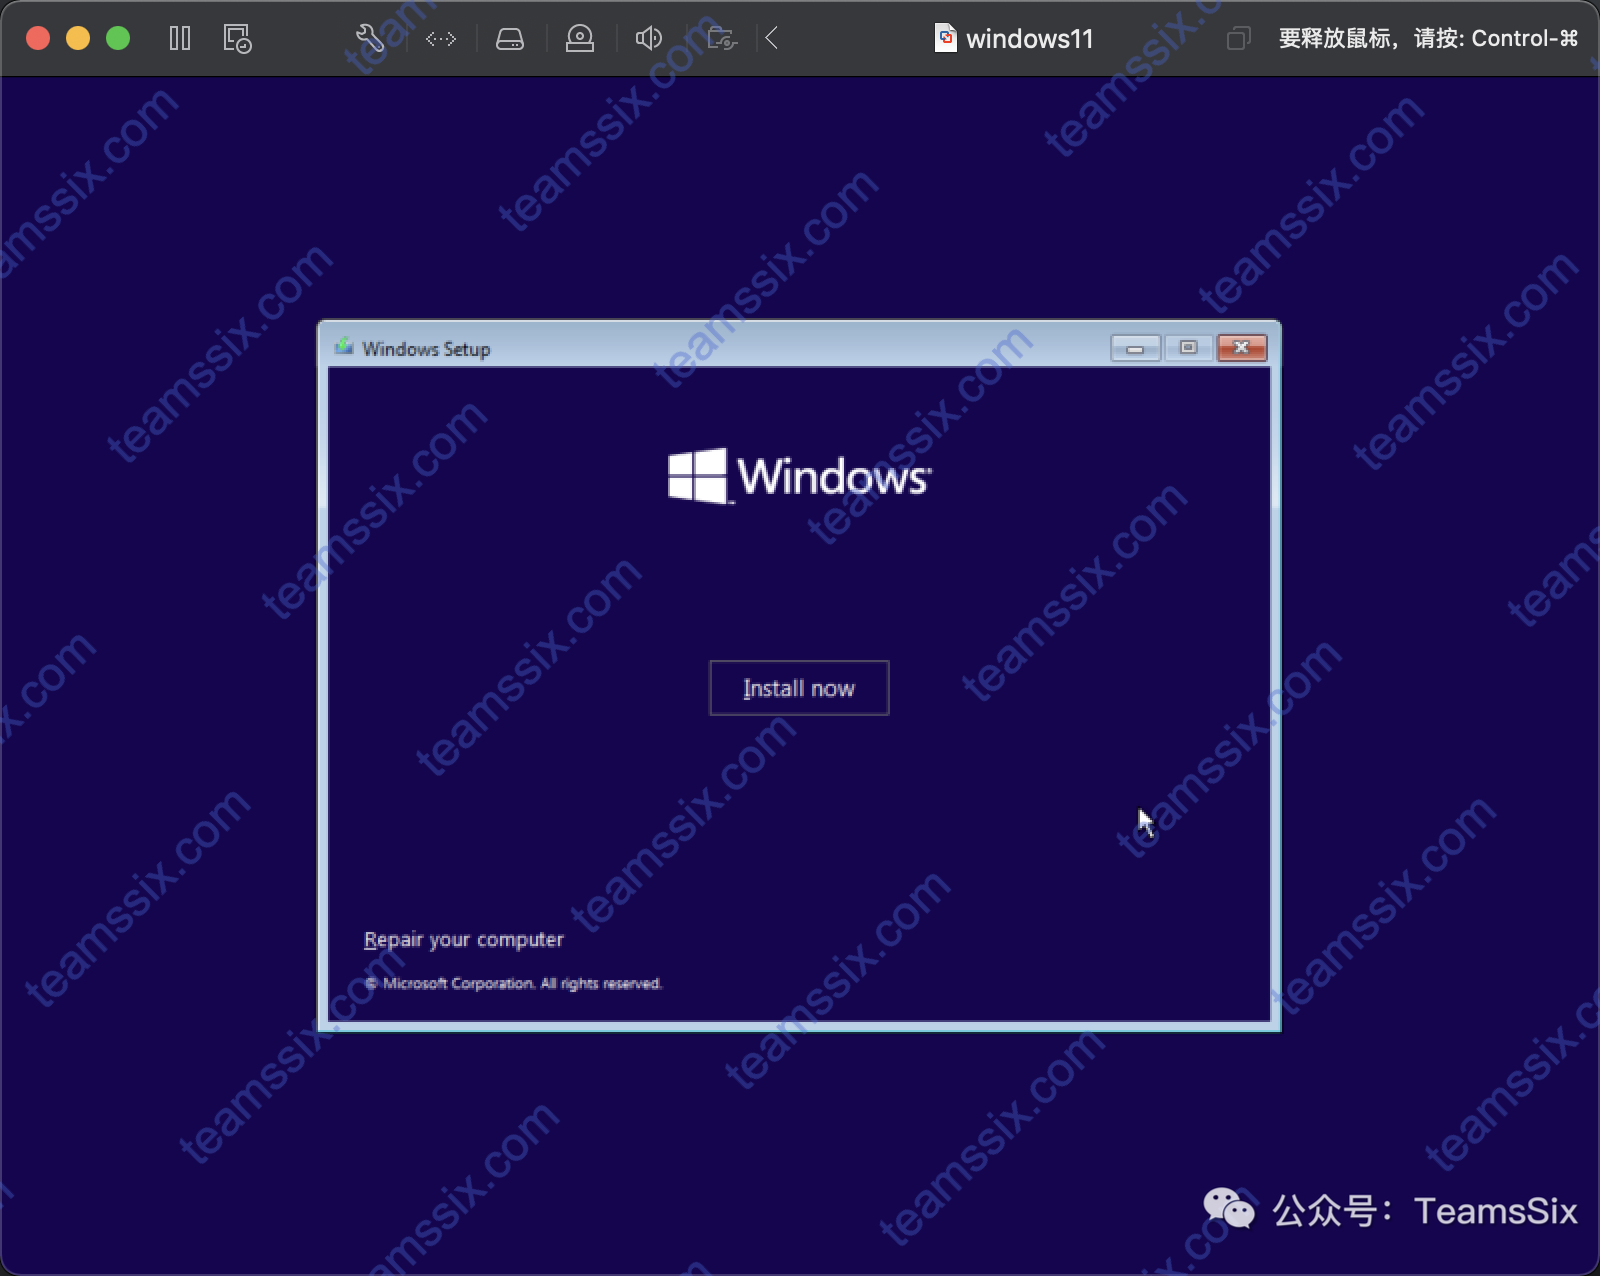The height and width of the screenshot is (1276, 1600).
Task: Maximize the Windows Setup dialog
Action: (1189, 348)
